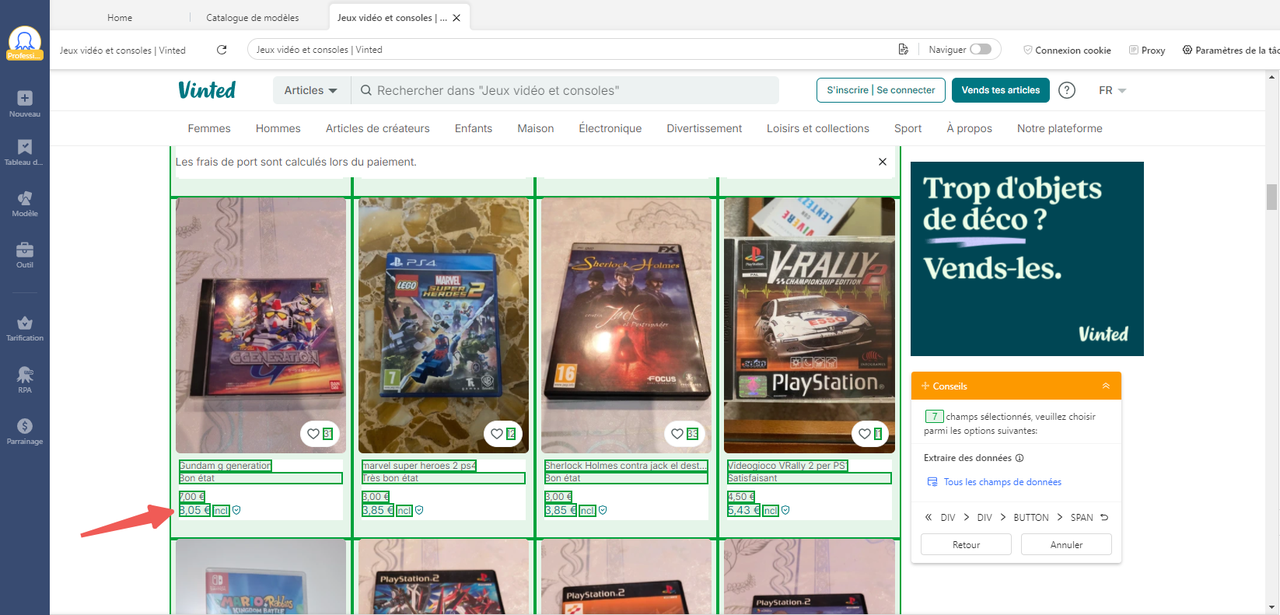The height and width of the screenshot is (615, 1280).
Task: Undo the selection with the Conseils arrow icon
Action: pos(1104,518)
